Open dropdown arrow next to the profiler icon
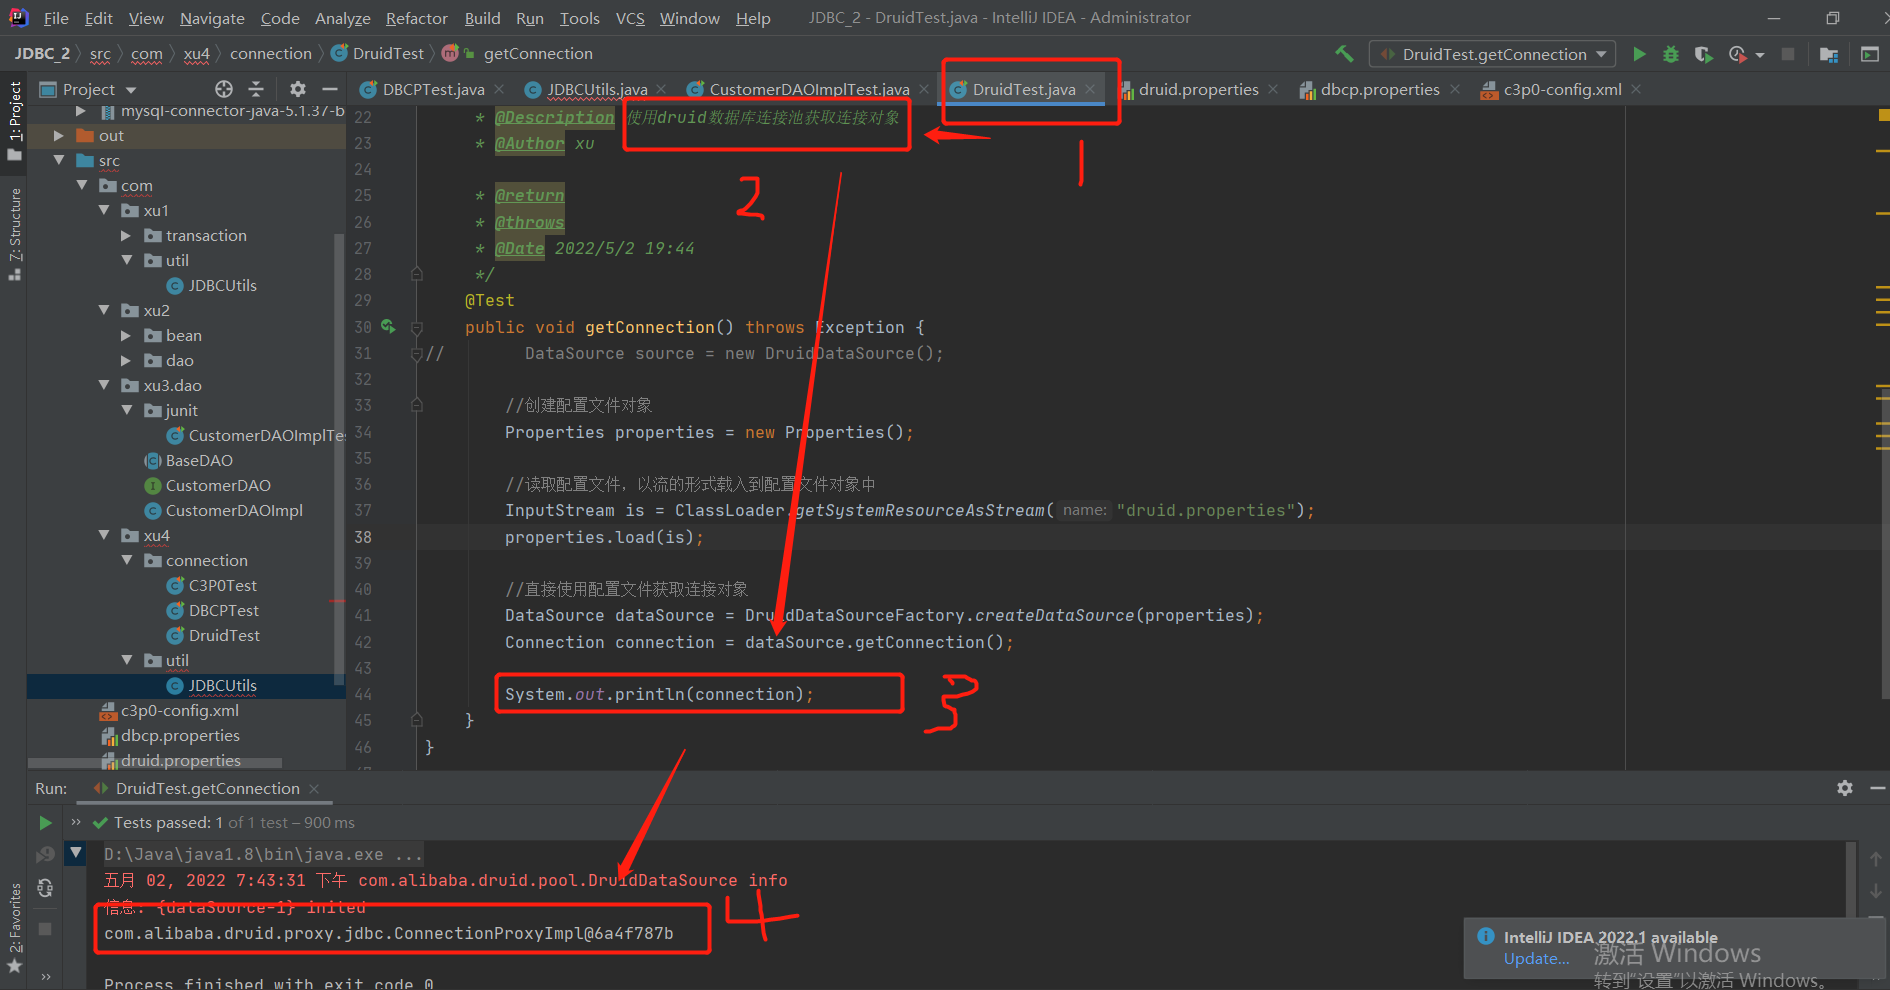Screen dimensions: 1890x990 click(1760, 55)
